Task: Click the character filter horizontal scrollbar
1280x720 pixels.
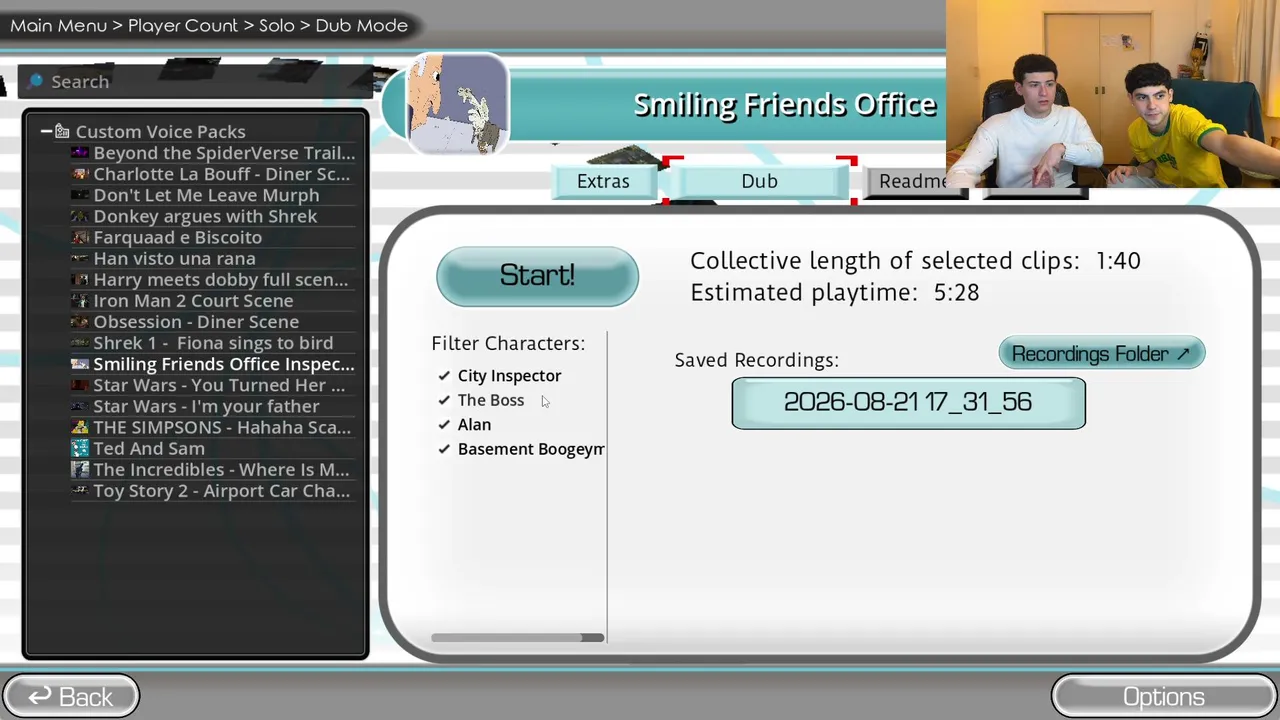Action: pyautogui.click(x=518, y=638)
